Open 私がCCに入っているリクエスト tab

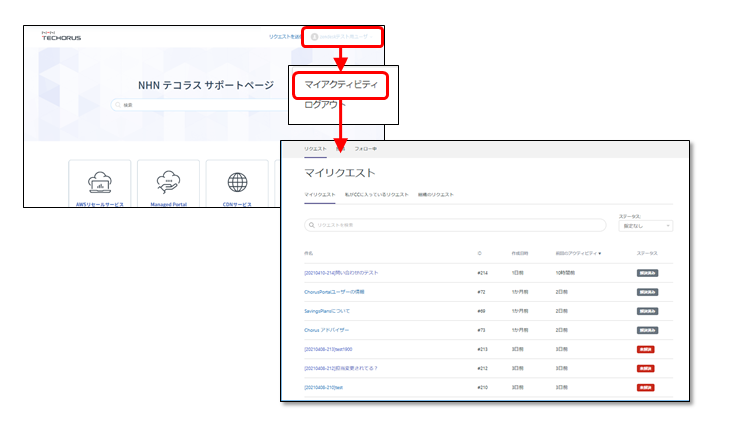tap(376, 195)
